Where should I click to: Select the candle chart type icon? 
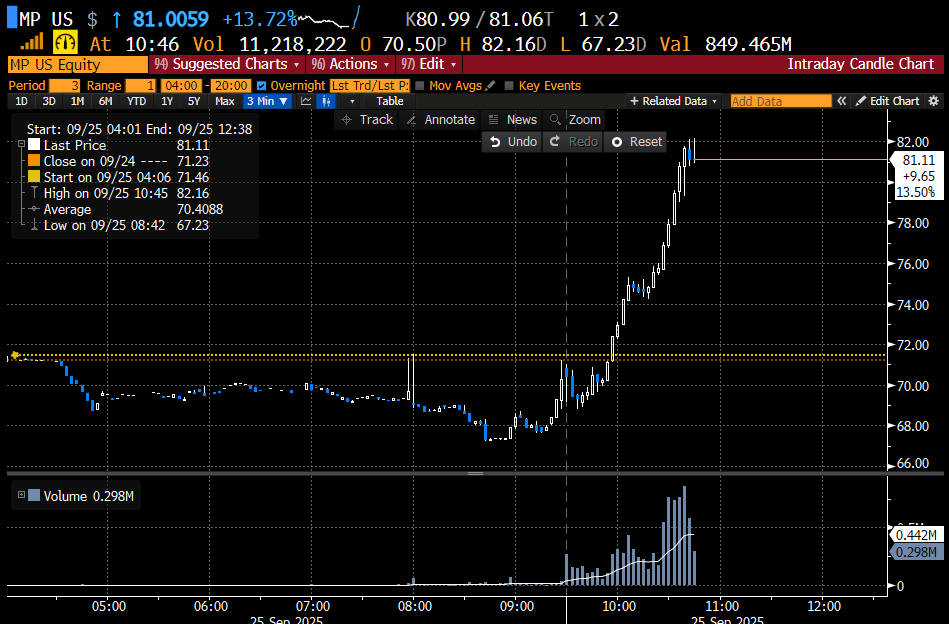pos(327,101)
